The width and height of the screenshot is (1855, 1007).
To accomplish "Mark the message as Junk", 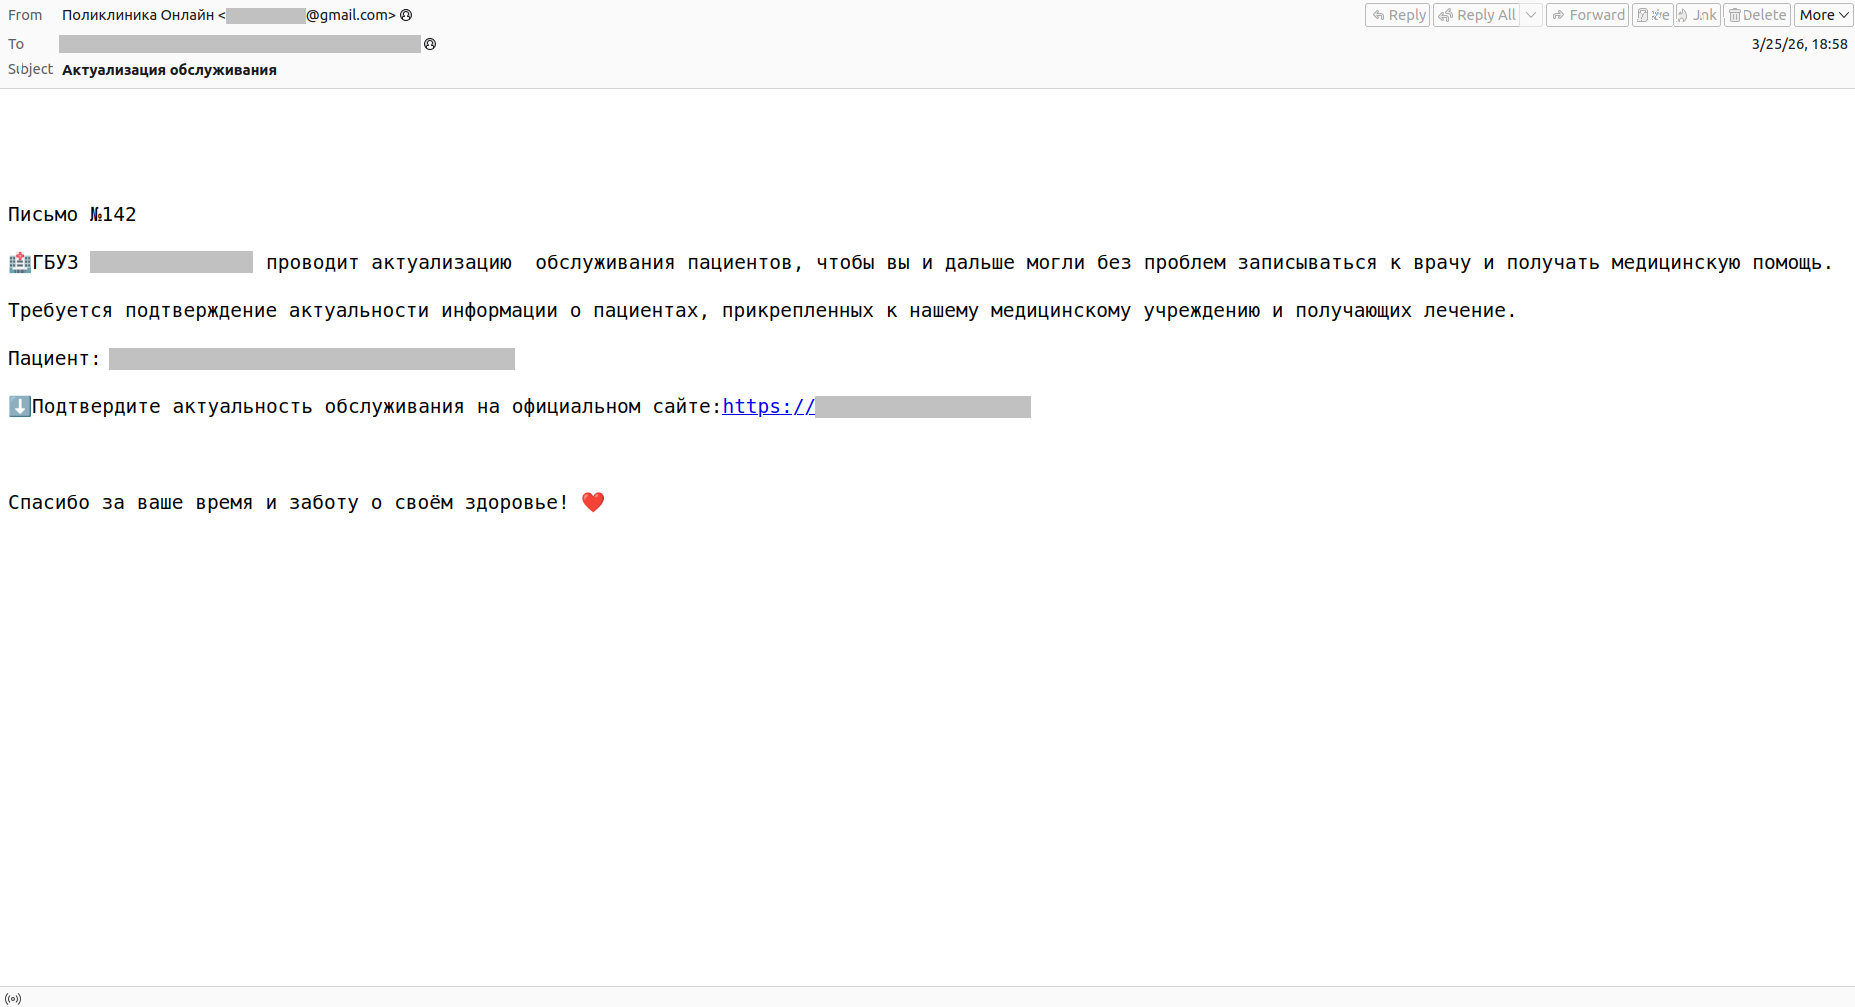I will click(1697, 15).
